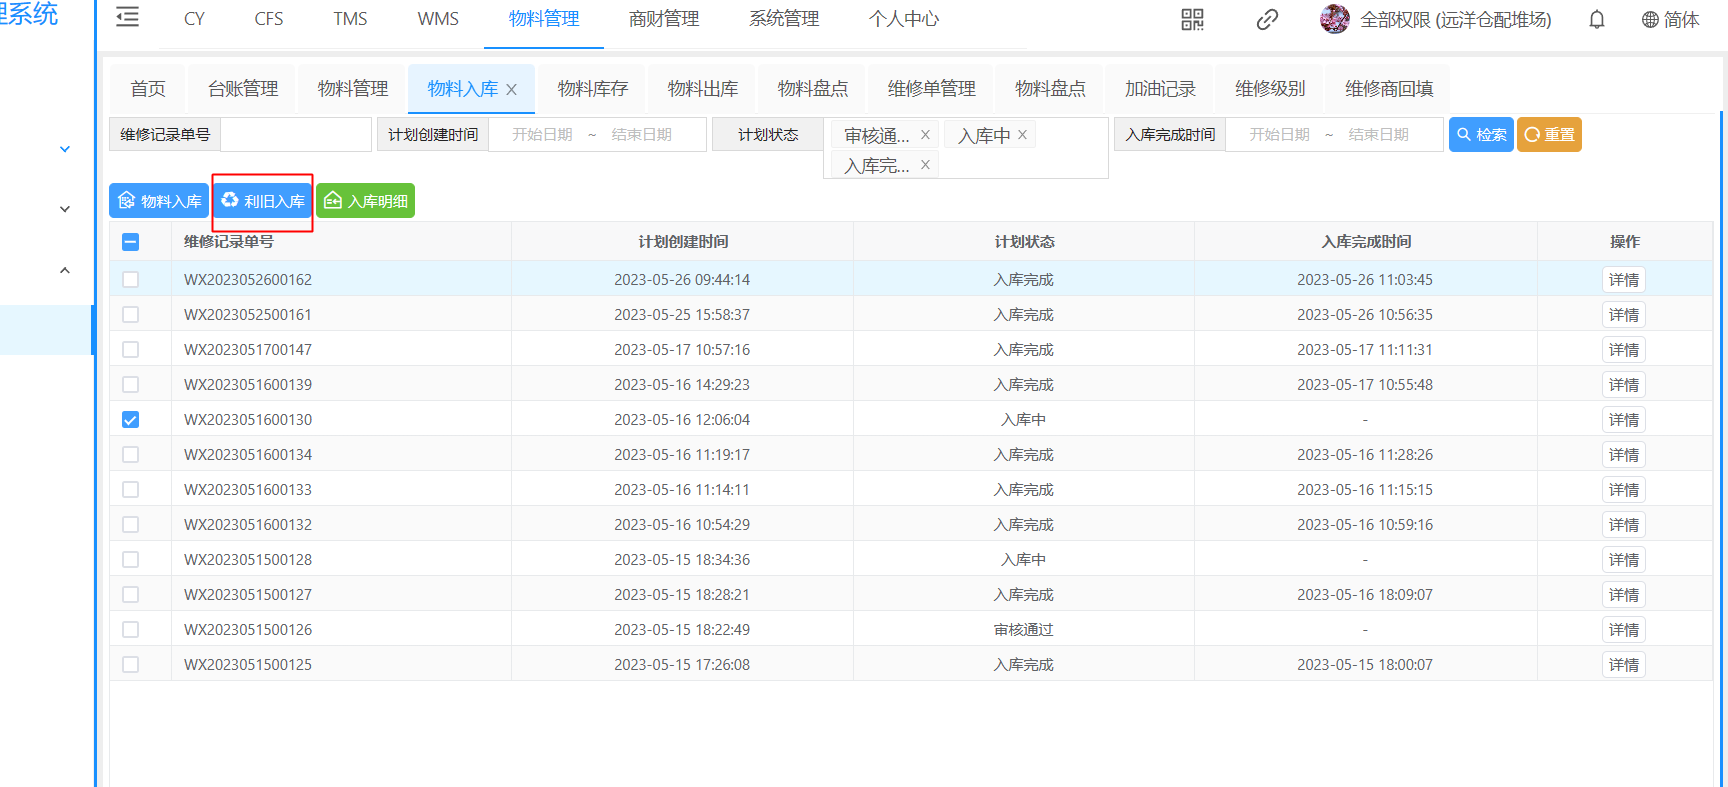This screenshot has height=787, width=1728.
Task: Uncheck the WX2023051600130 row checkbox
Action: coord(131,420)
